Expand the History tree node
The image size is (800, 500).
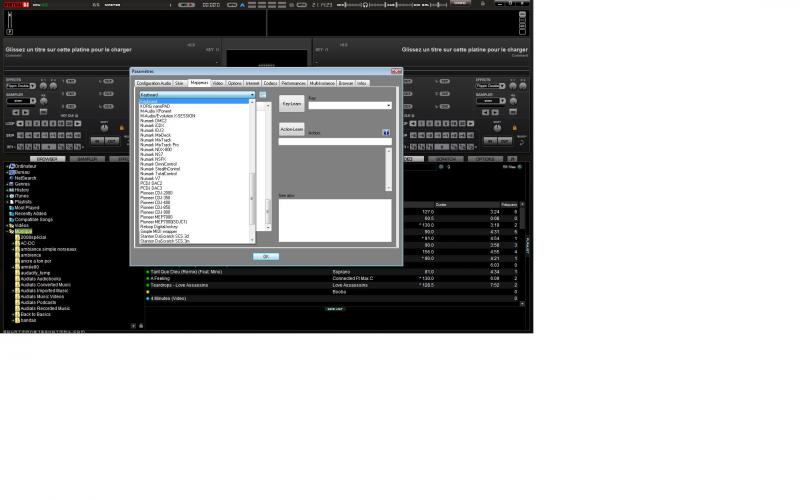coord(7,190)
